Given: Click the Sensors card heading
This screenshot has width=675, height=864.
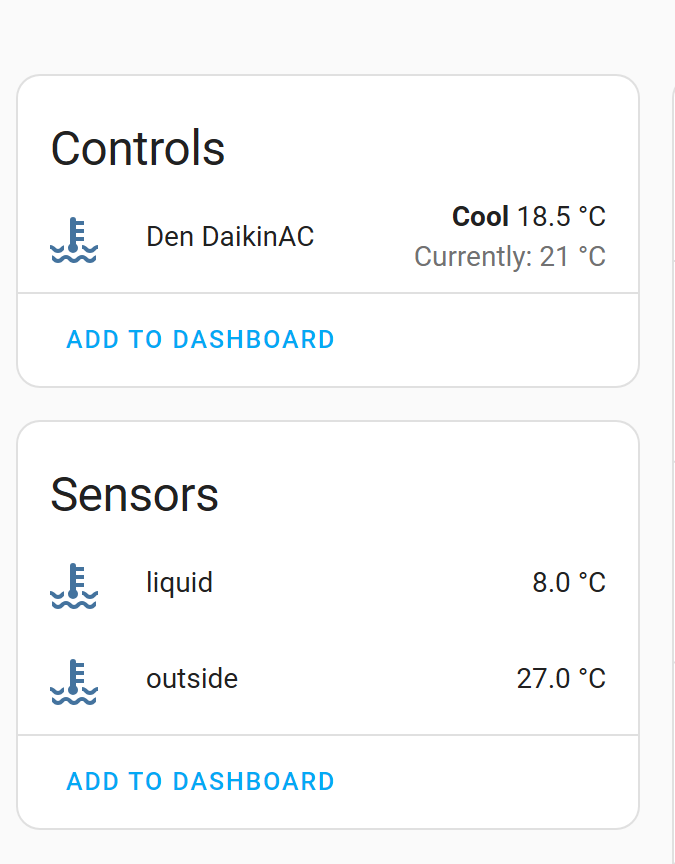Looking at the screenshot, I should pos(134,495).
